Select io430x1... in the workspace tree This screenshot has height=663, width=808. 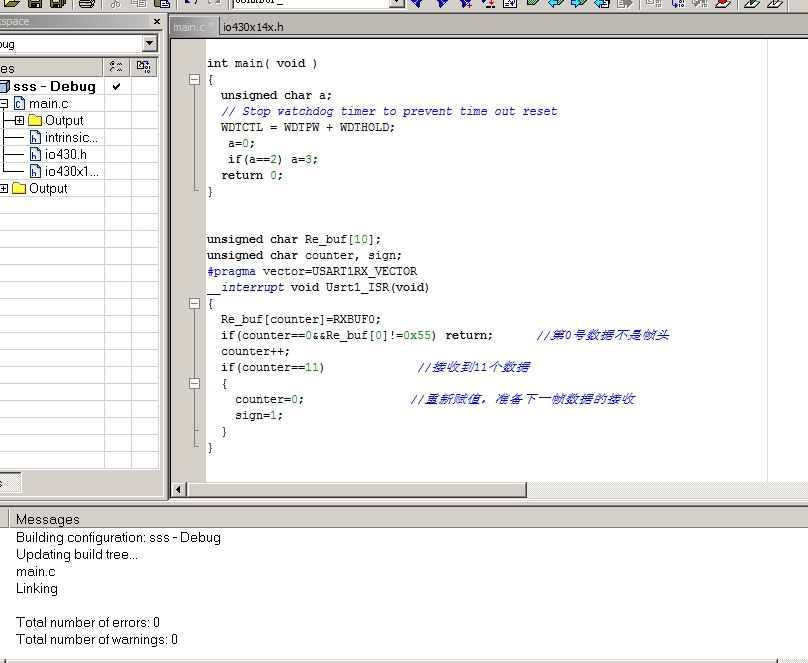click(x=72, y=172)
